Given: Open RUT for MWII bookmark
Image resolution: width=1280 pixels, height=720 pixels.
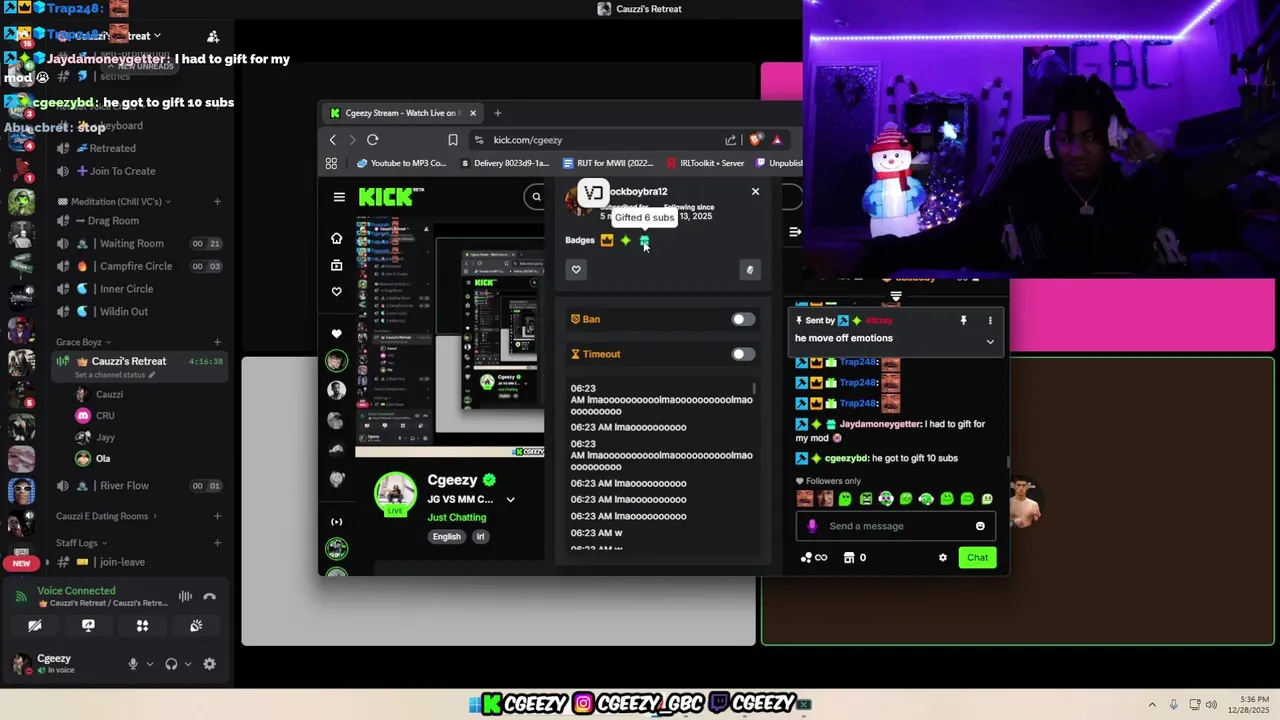Looking at the screenshot, I should click(x=608, y=163).
